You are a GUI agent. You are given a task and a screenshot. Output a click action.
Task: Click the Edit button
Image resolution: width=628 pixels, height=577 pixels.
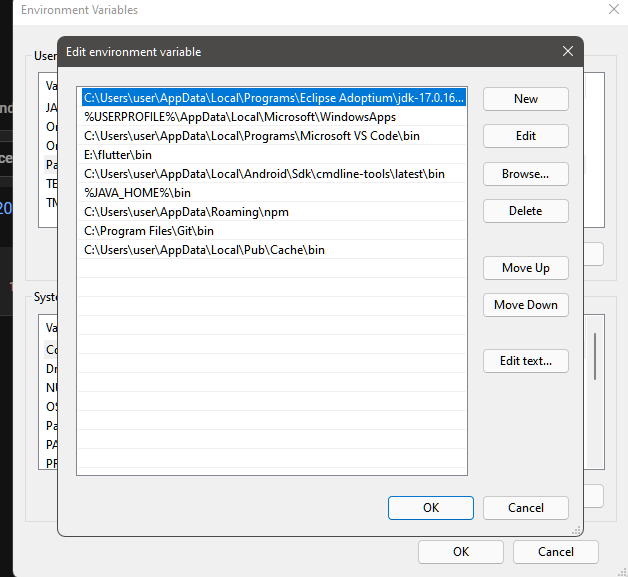(525, 136)
